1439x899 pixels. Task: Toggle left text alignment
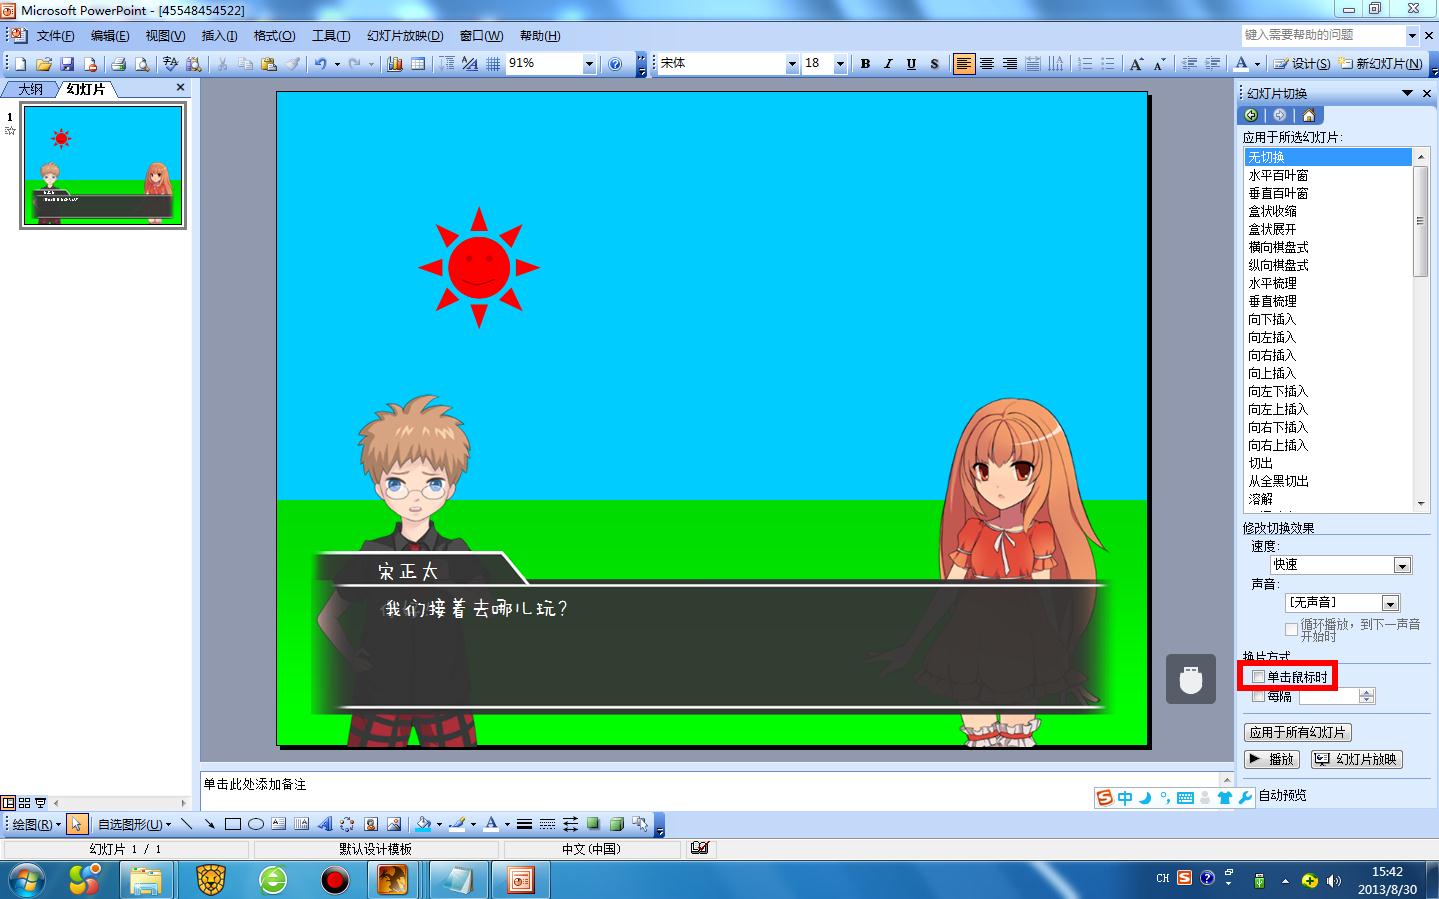pyautogui.click(x=963, y=64)
